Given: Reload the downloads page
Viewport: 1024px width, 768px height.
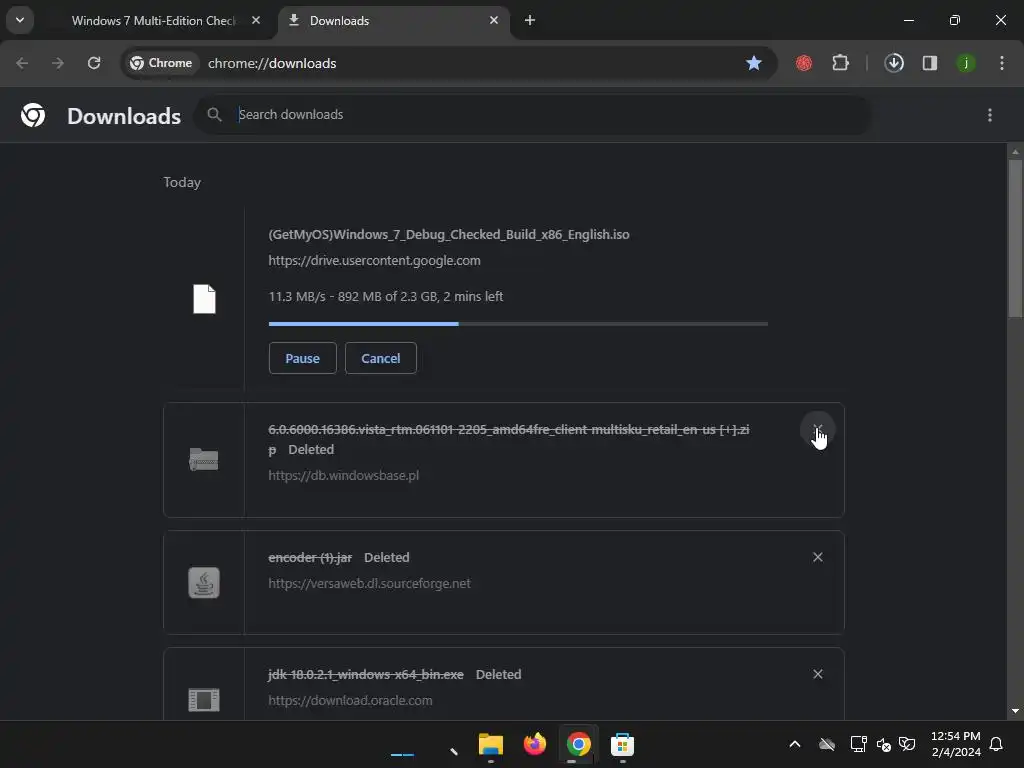Looking at the screenshot, I should tap(94, 63).
